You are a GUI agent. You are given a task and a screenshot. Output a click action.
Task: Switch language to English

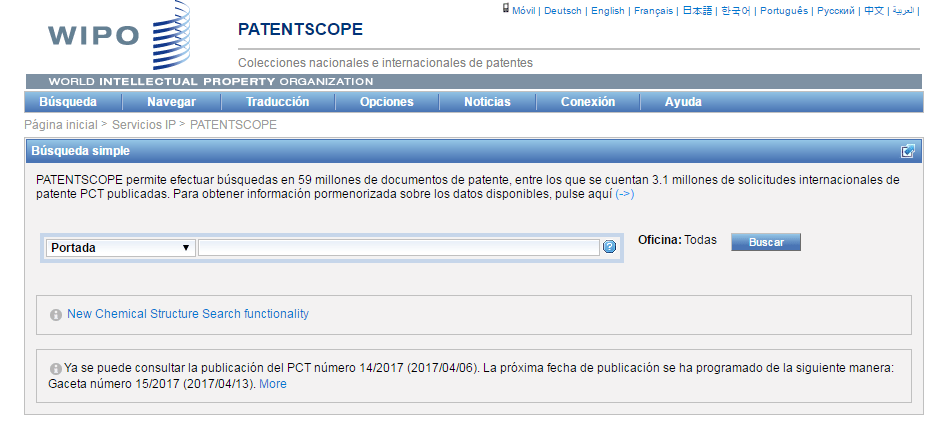coord(608,11)
